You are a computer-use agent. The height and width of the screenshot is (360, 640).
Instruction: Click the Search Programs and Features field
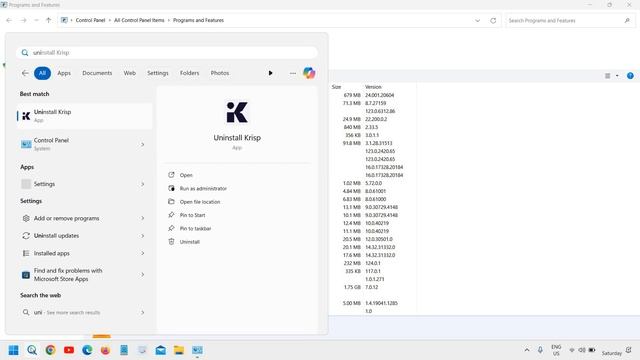pyautogui.click(x=570, y=20)
